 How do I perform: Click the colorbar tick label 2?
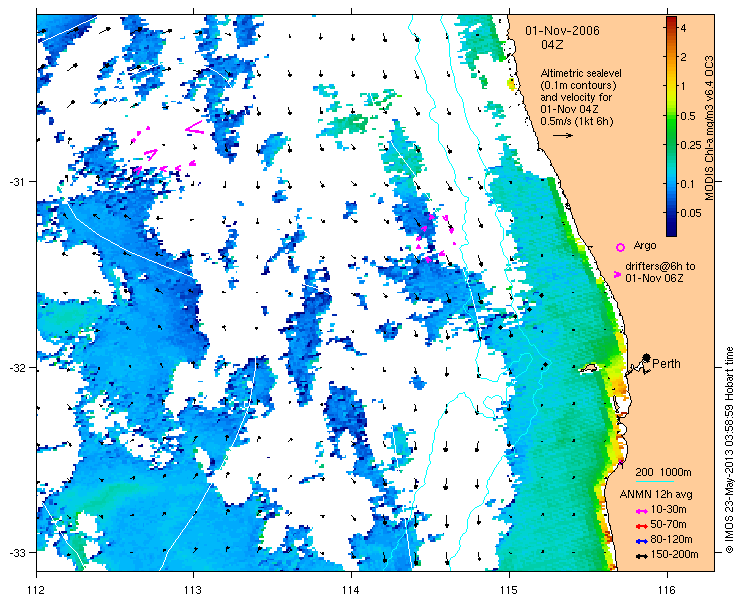tap(683, 57)
